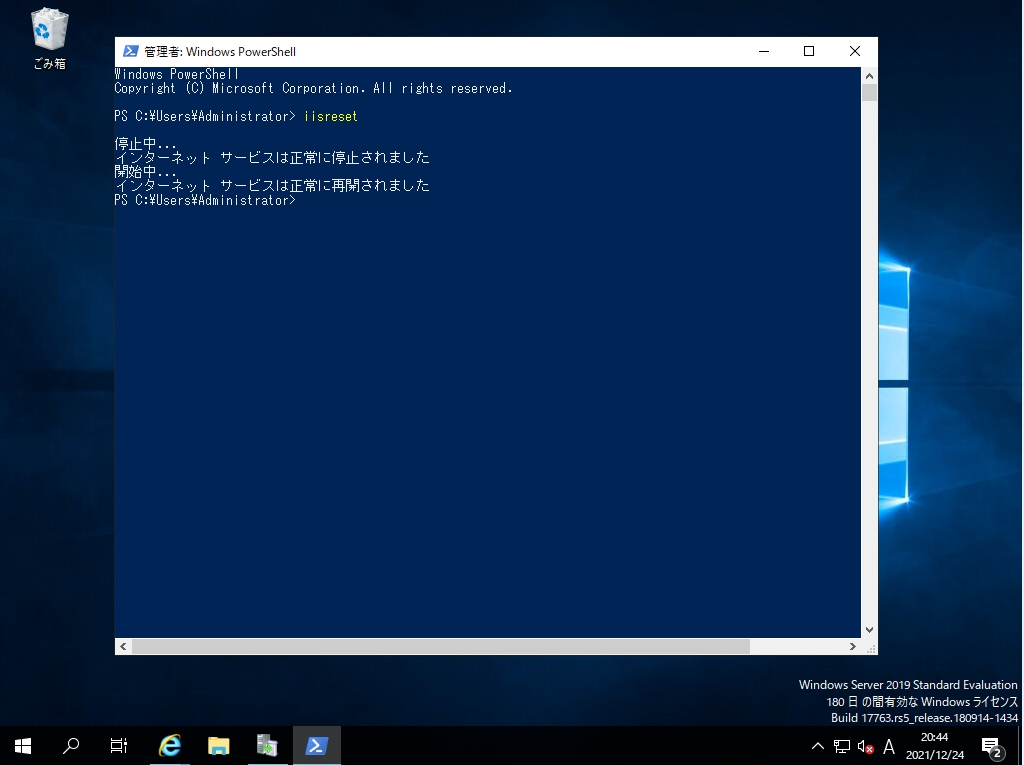Minimize the PowerShell window
The image size is (1024, 765).
(x=763, y=51)
